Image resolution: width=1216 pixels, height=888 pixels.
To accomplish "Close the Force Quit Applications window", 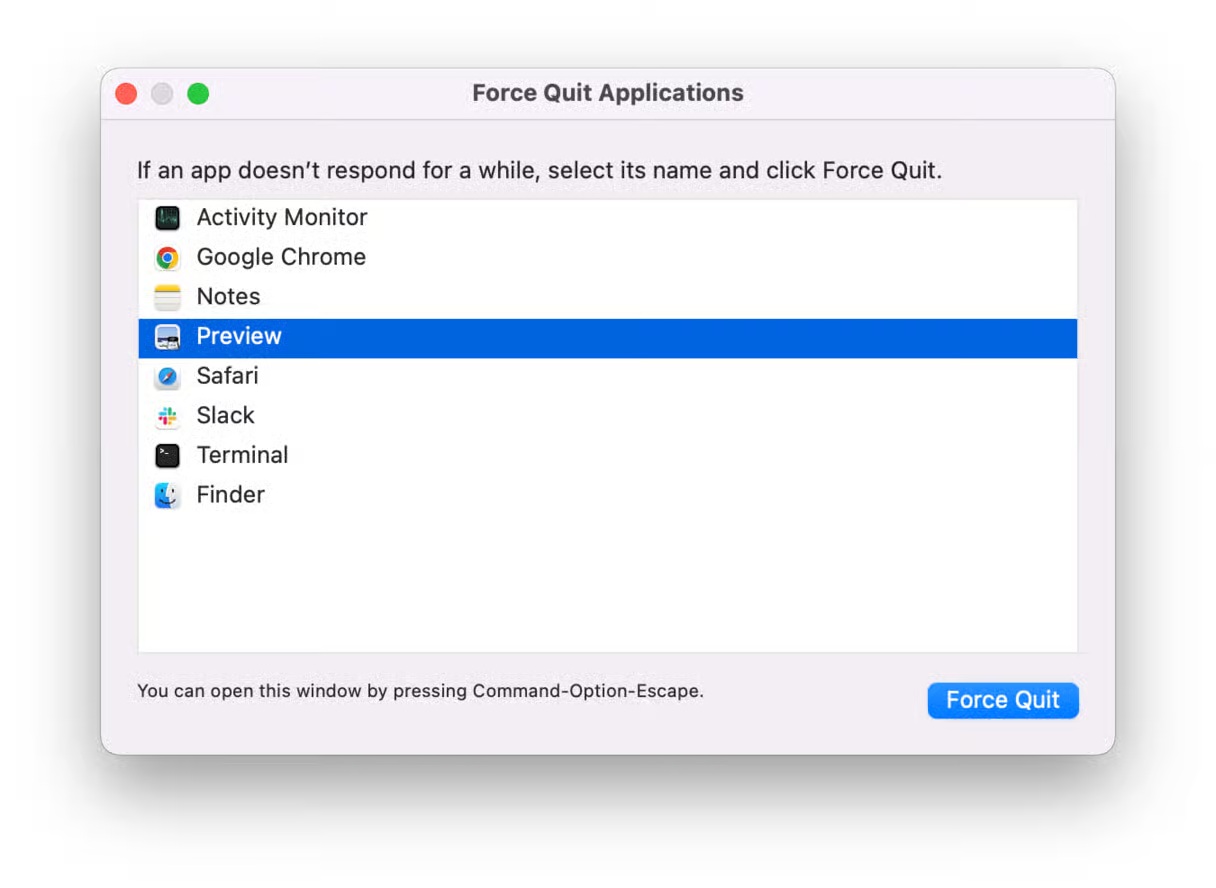I will 126,94.
